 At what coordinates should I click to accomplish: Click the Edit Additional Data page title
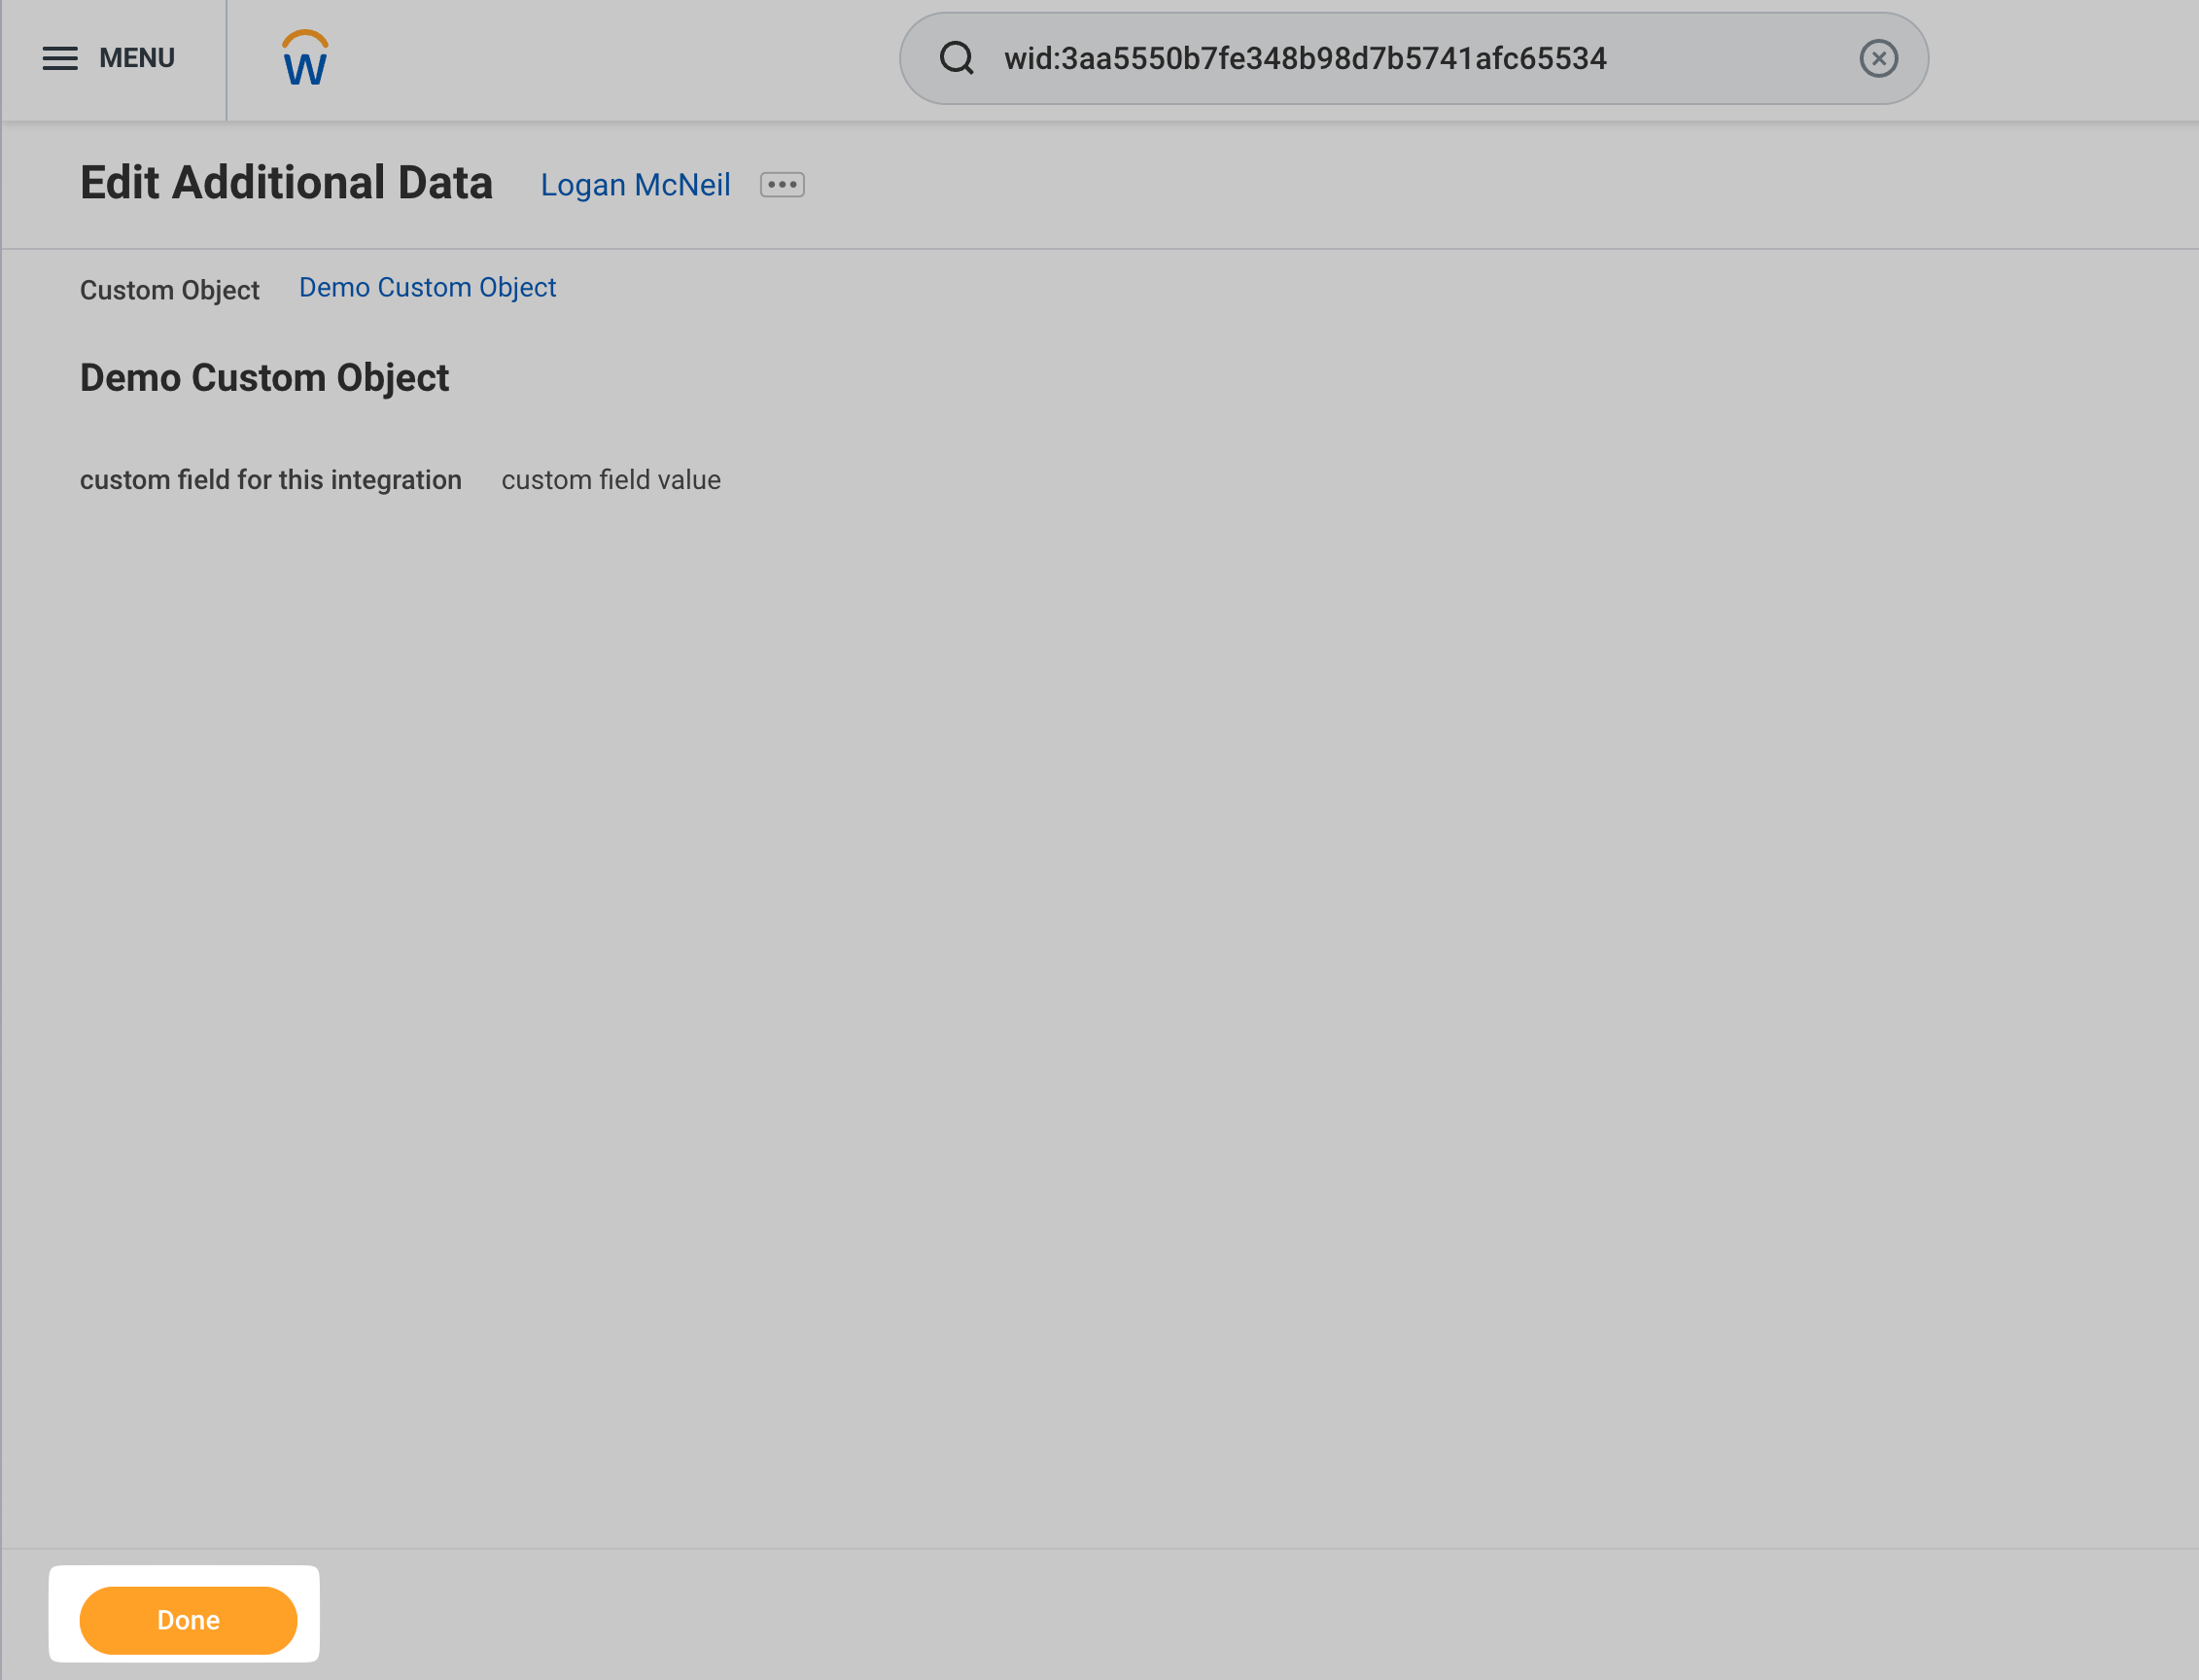tap(286, 184)
